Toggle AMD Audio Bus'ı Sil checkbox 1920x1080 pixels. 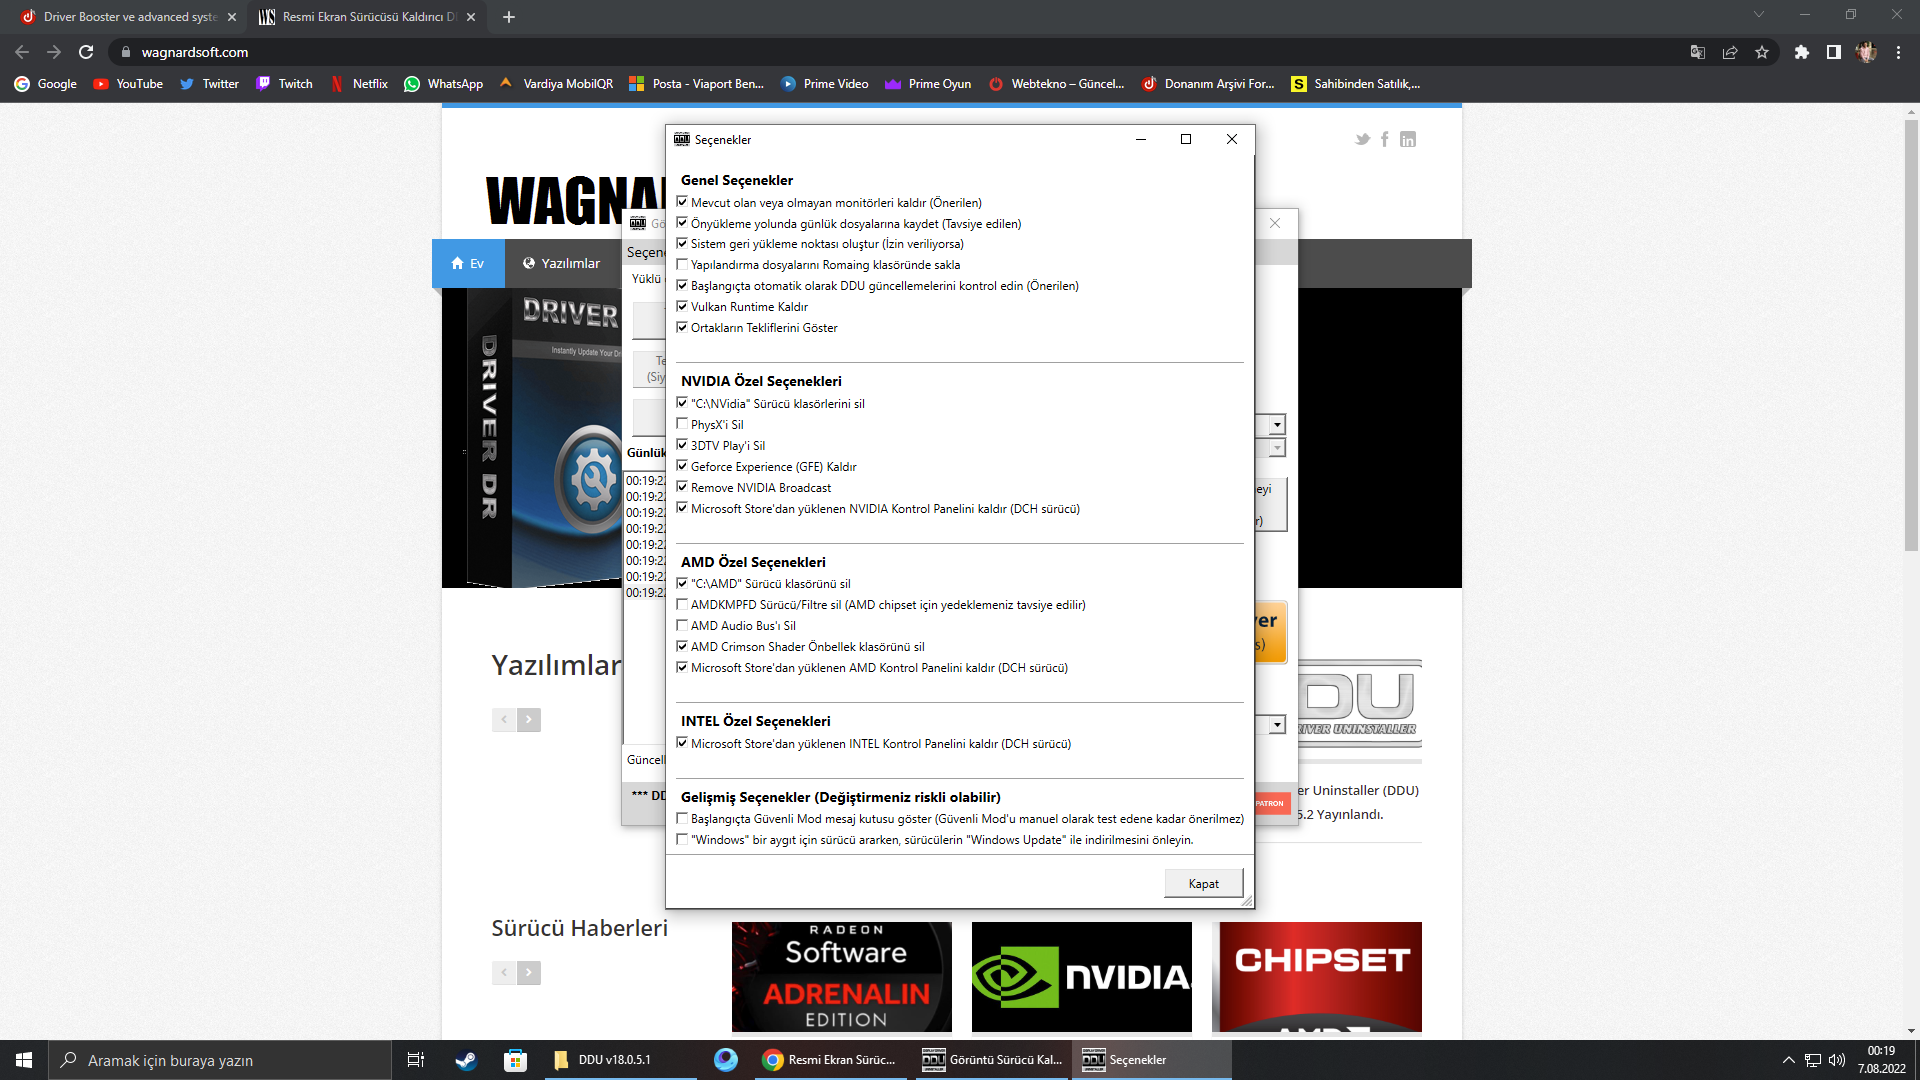tap(682, 625)
